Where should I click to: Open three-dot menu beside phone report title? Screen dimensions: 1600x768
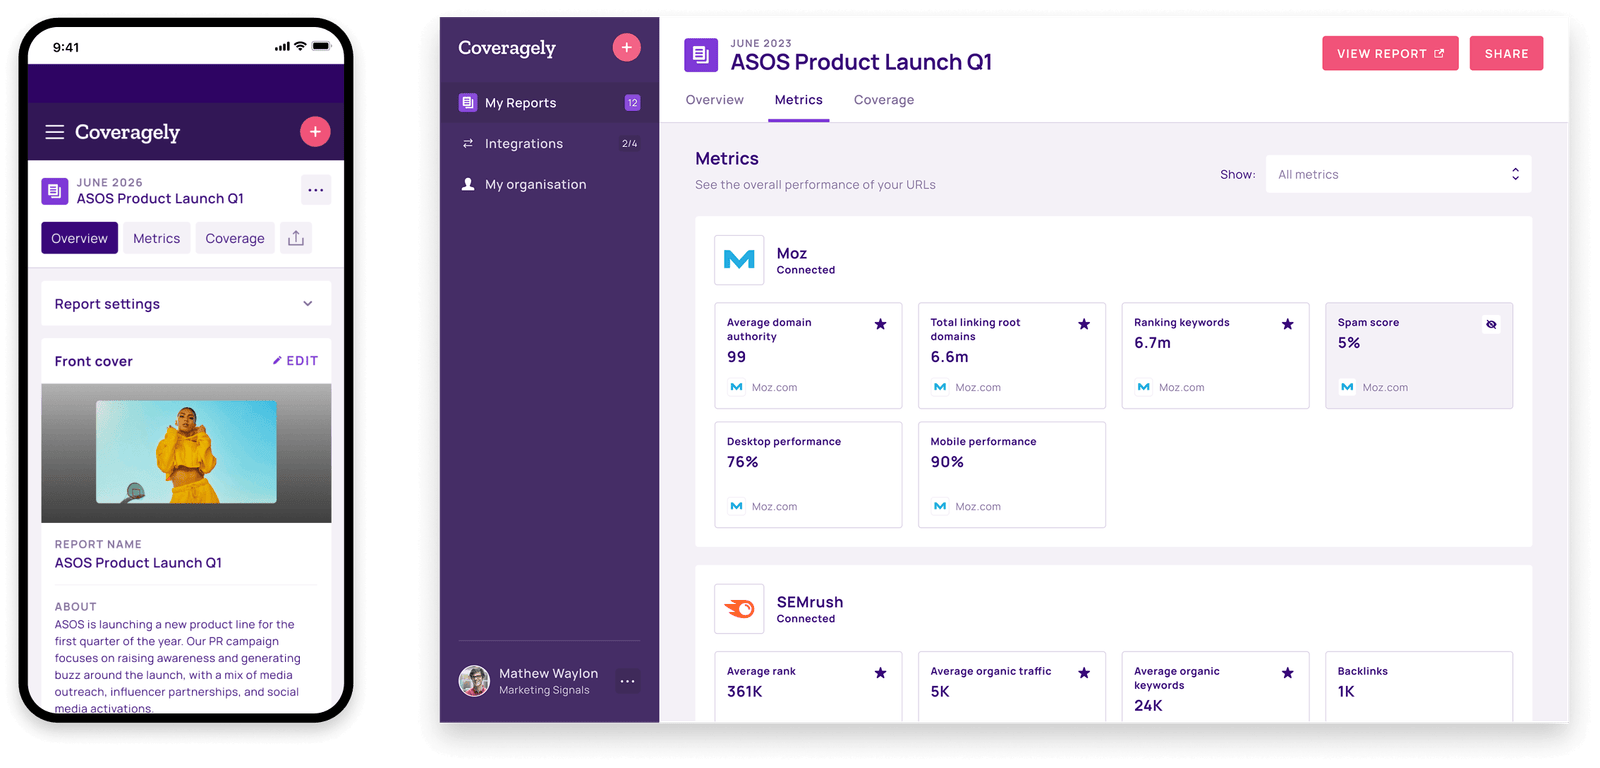316,190
